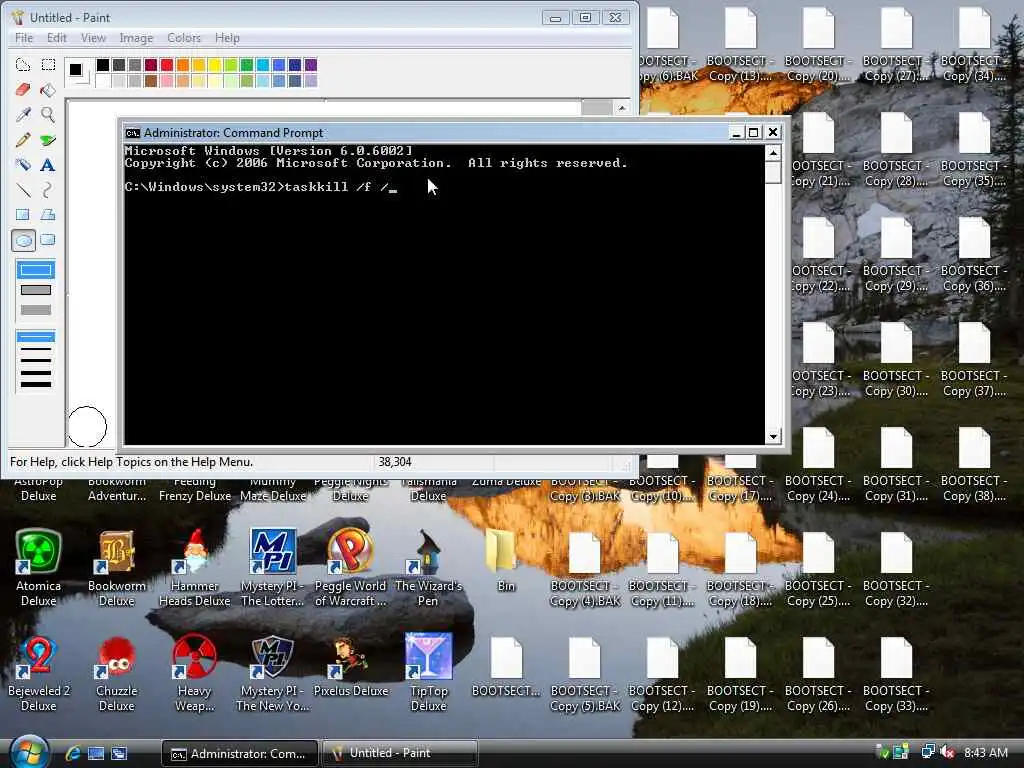Select the Ellipse tool in Paint
This screenshot has height=768, width=1024.
coord(23,240)
